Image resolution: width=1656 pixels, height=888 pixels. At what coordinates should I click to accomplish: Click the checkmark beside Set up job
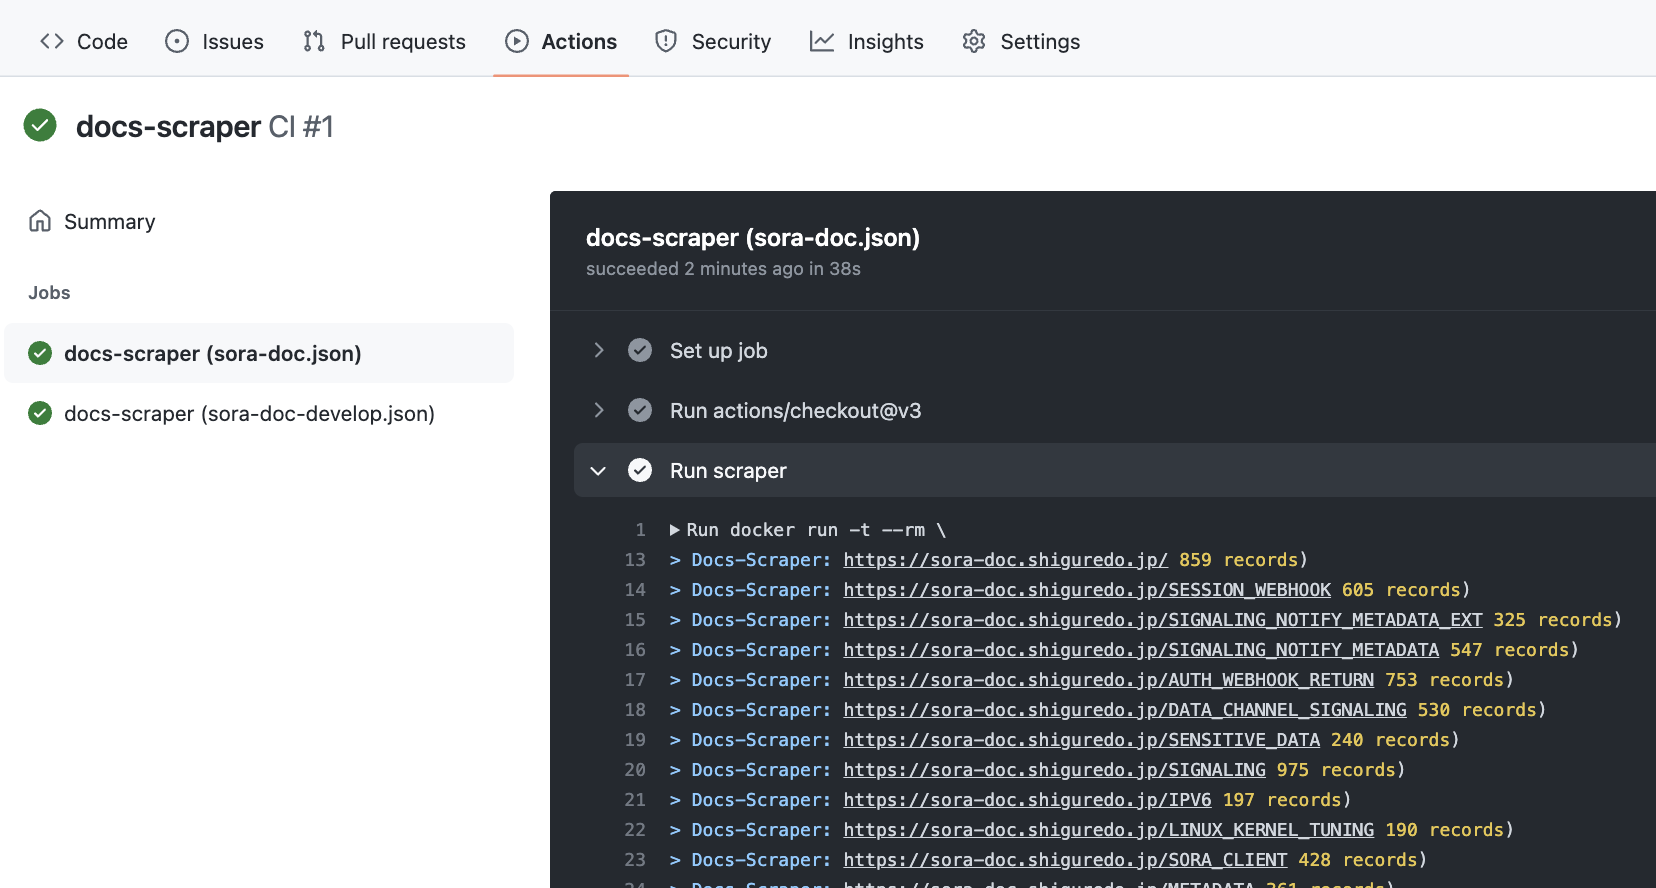[640, 350]
